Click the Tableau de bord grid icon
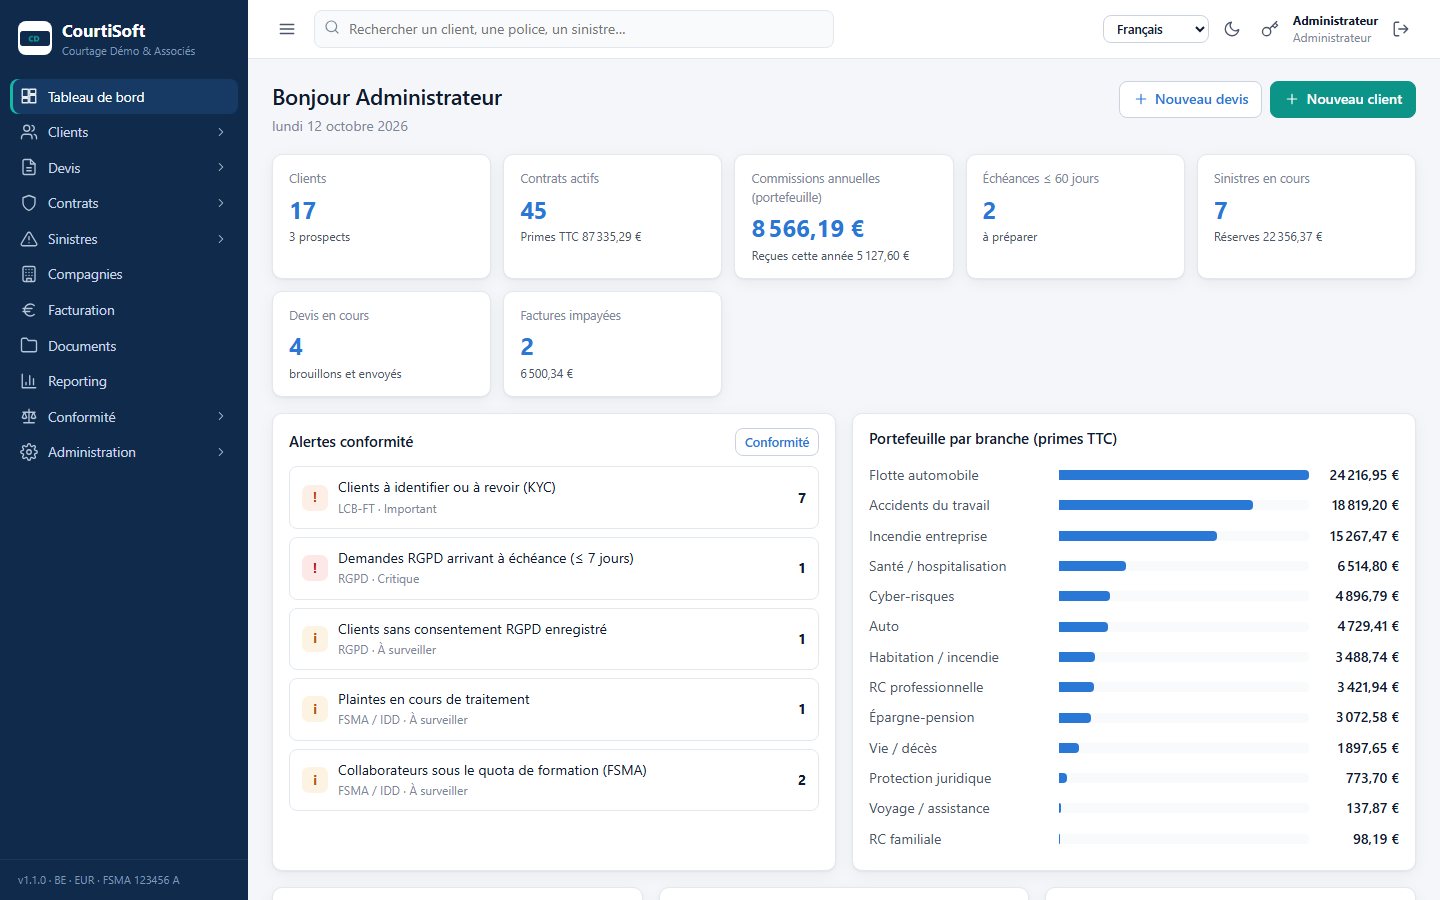Image resolution: width=1440 pixels, height=900 pixels. point(29,97)
